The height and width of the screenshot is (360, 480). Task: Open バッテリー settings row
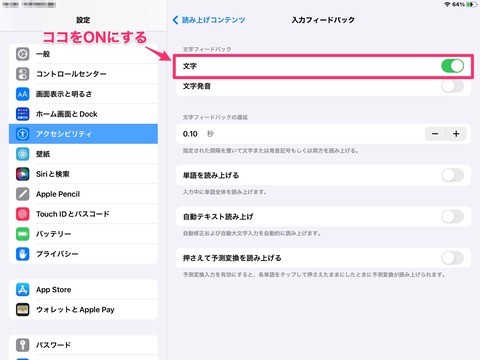pos(83,234)
